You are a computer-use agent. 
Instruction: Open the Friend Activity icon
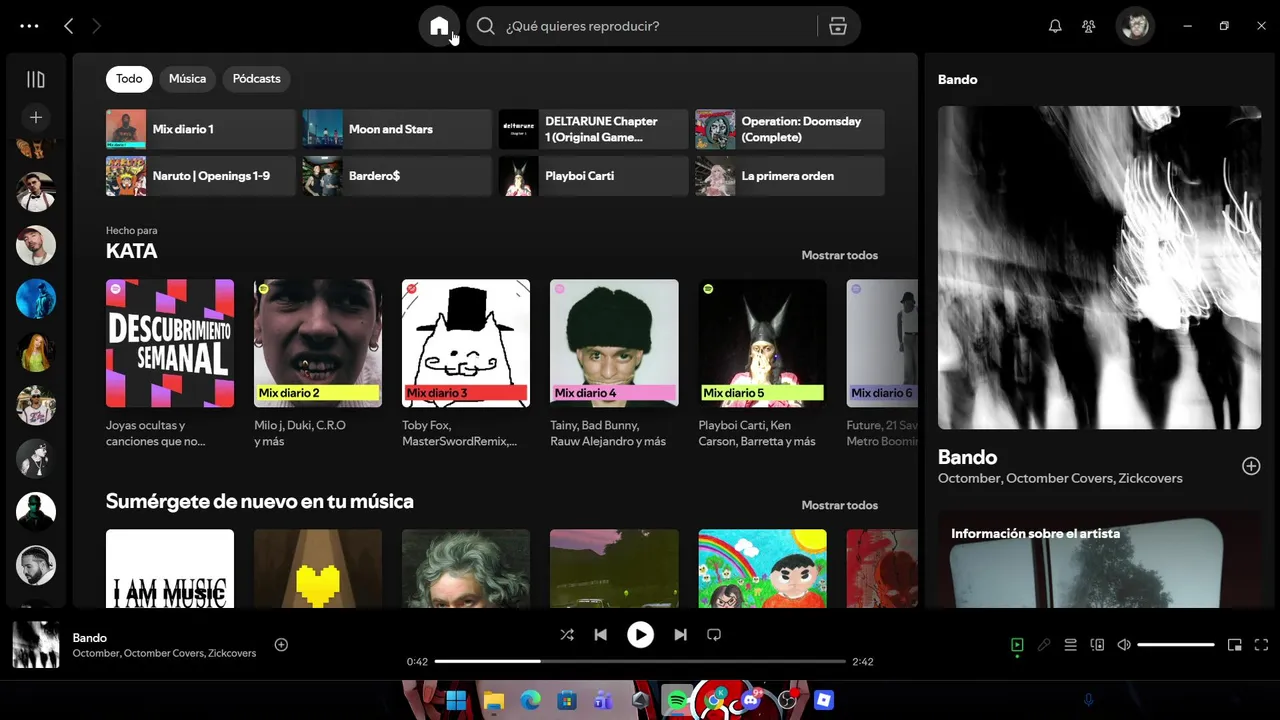point(1089,27)
